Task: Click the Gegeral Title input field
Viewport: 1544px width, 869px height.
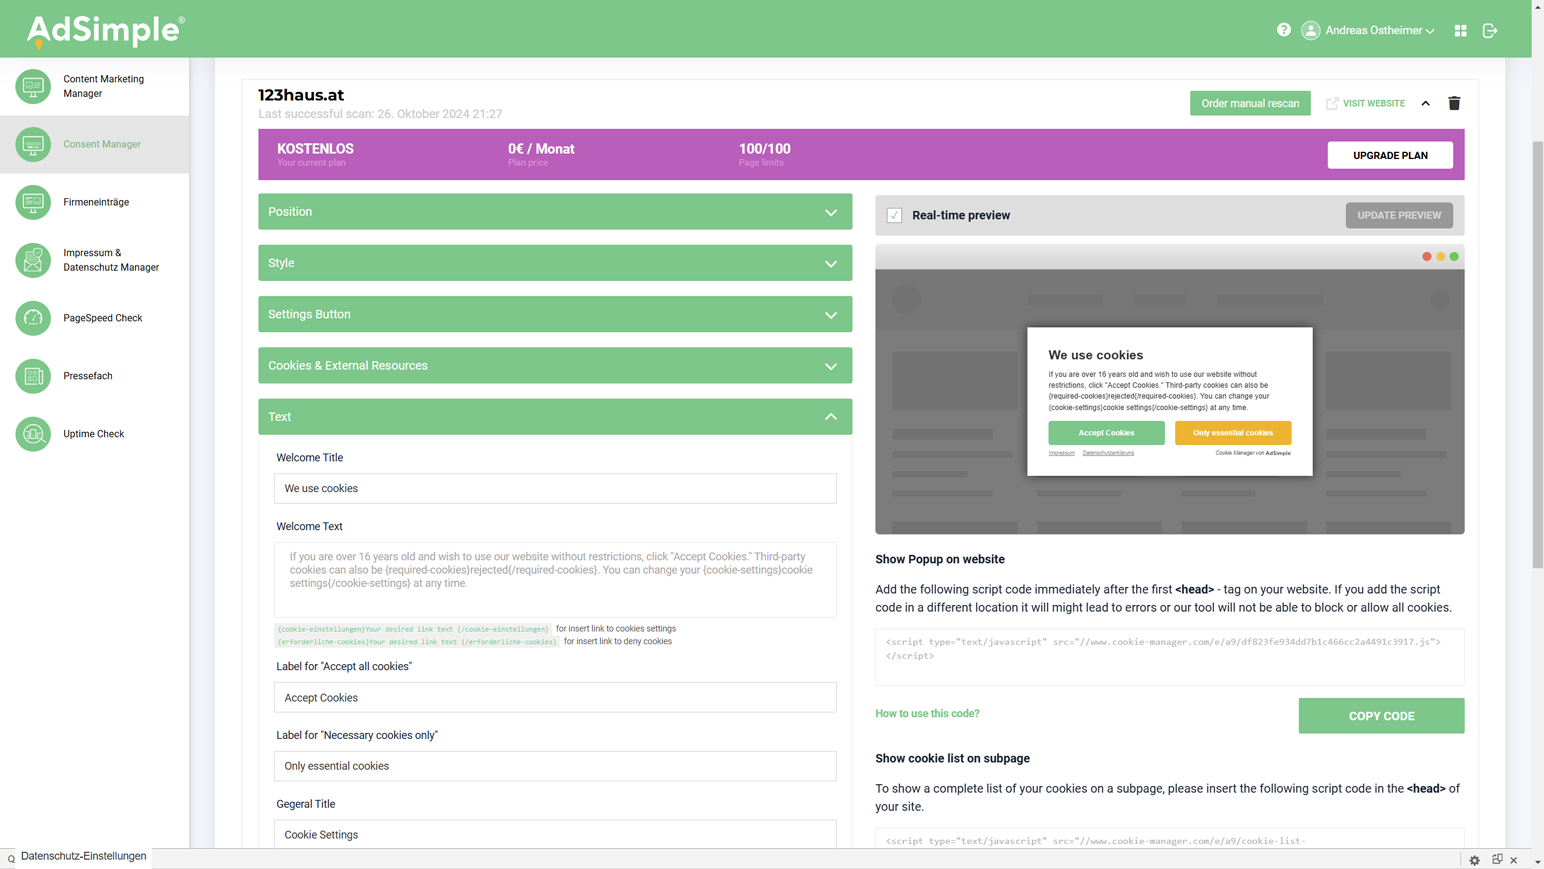Action: click(555, 834)
